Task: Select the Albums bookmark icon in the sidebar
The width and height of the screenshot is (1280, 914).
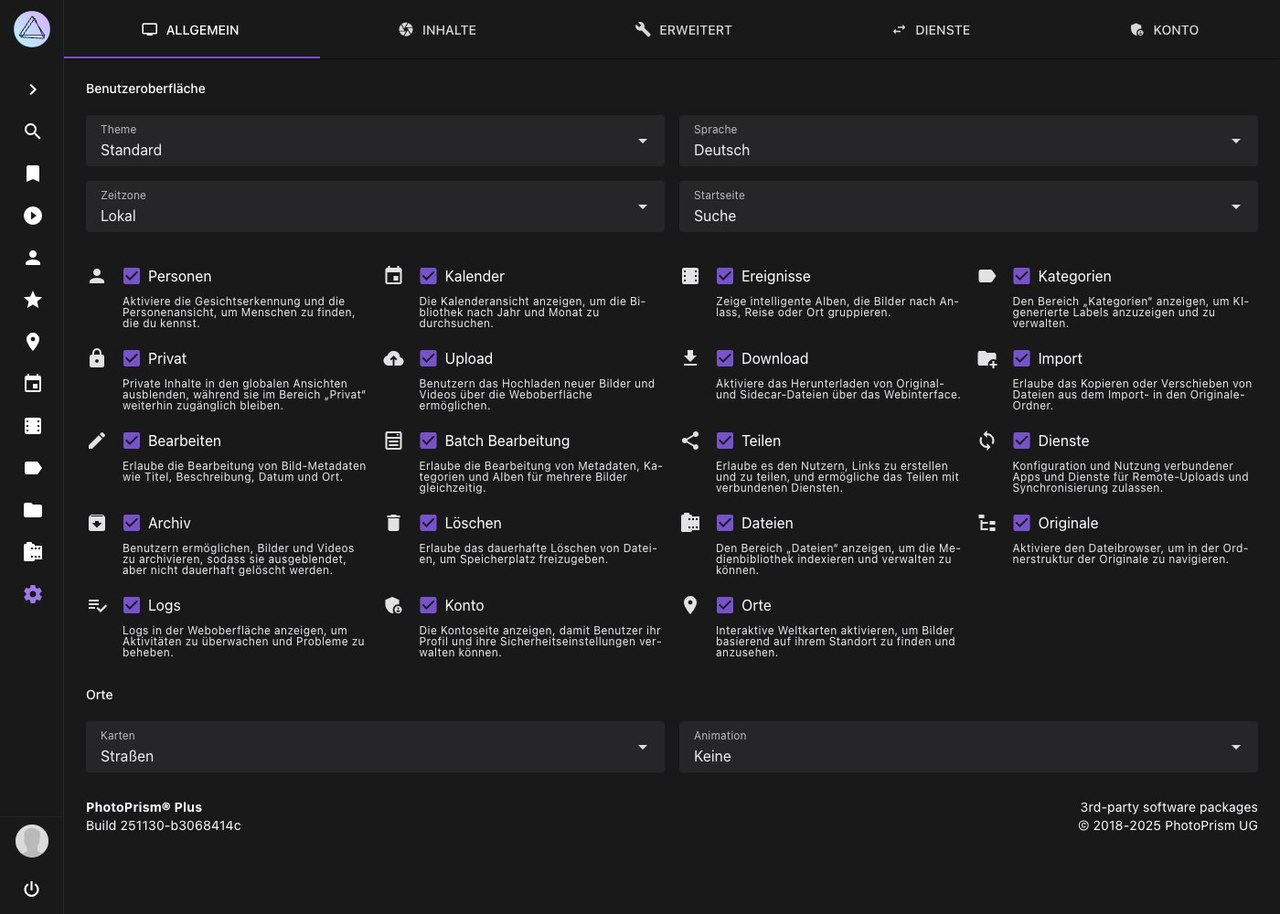Action: click(x=31, y=173)
